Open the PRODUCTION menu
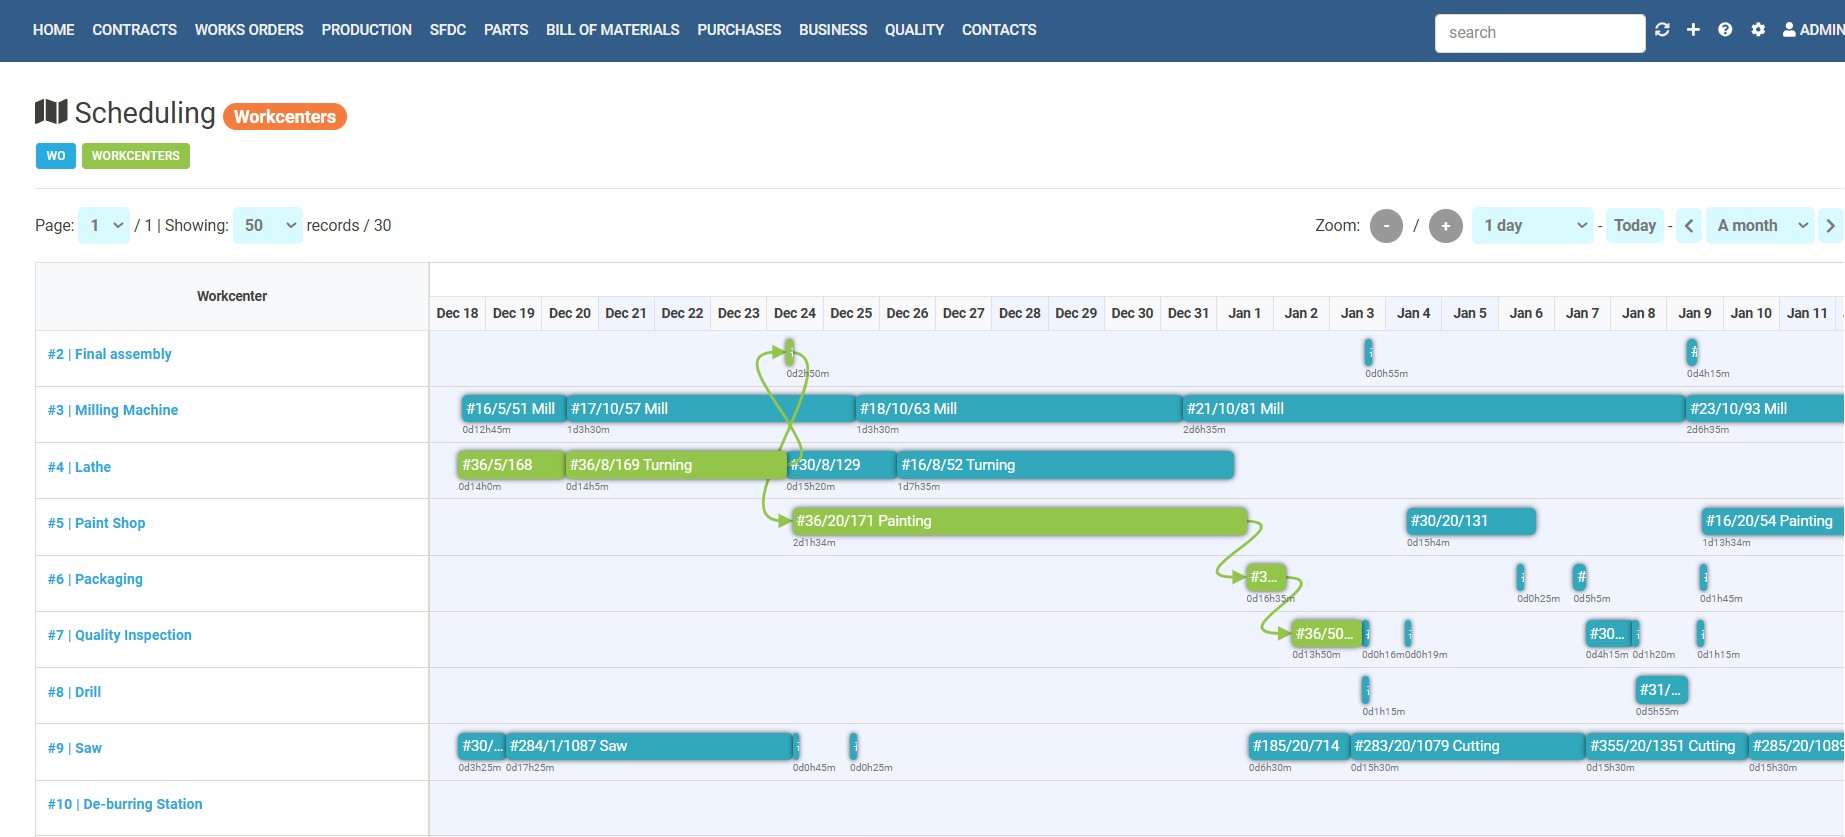Screen dimensions: 1845x837 (366, 30)
